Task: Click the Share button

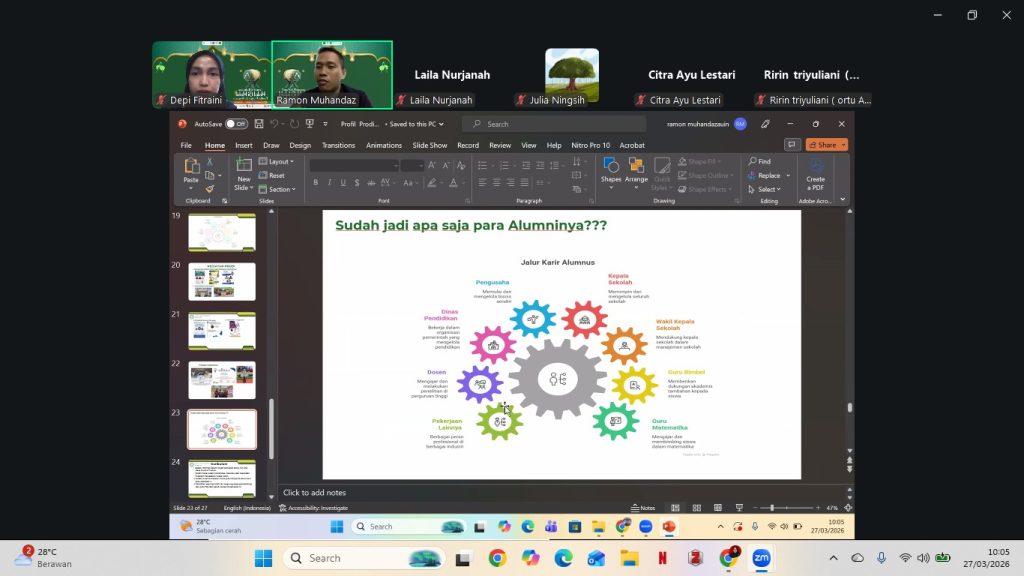Action: 827,145
